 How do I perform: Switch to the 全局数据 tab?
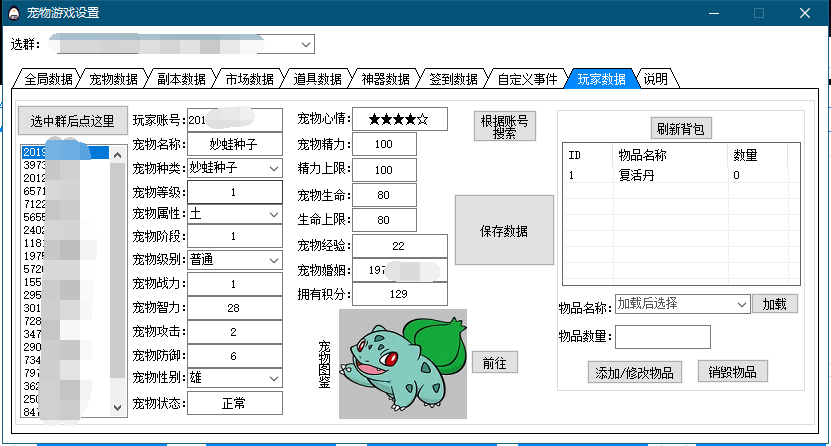pos(48,79)
